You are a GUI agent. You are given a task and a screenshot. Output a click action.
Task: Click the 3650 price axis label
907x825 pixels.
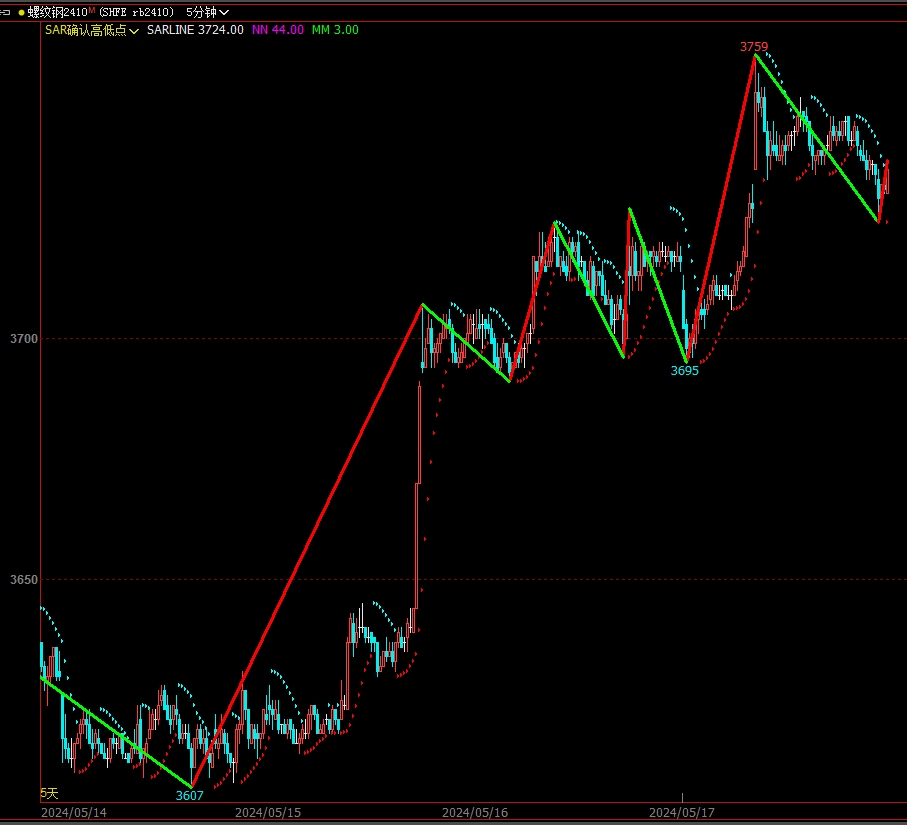(23, 580)
